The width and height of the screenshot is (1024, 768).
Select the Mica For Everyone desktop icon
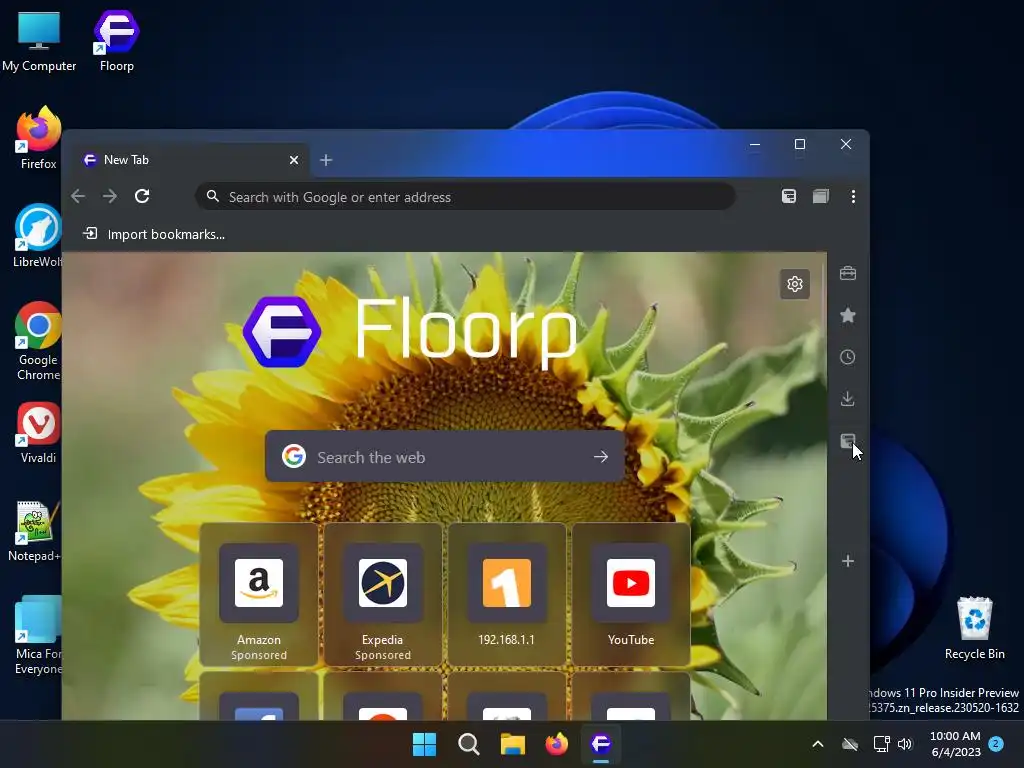tap(37, 635)
